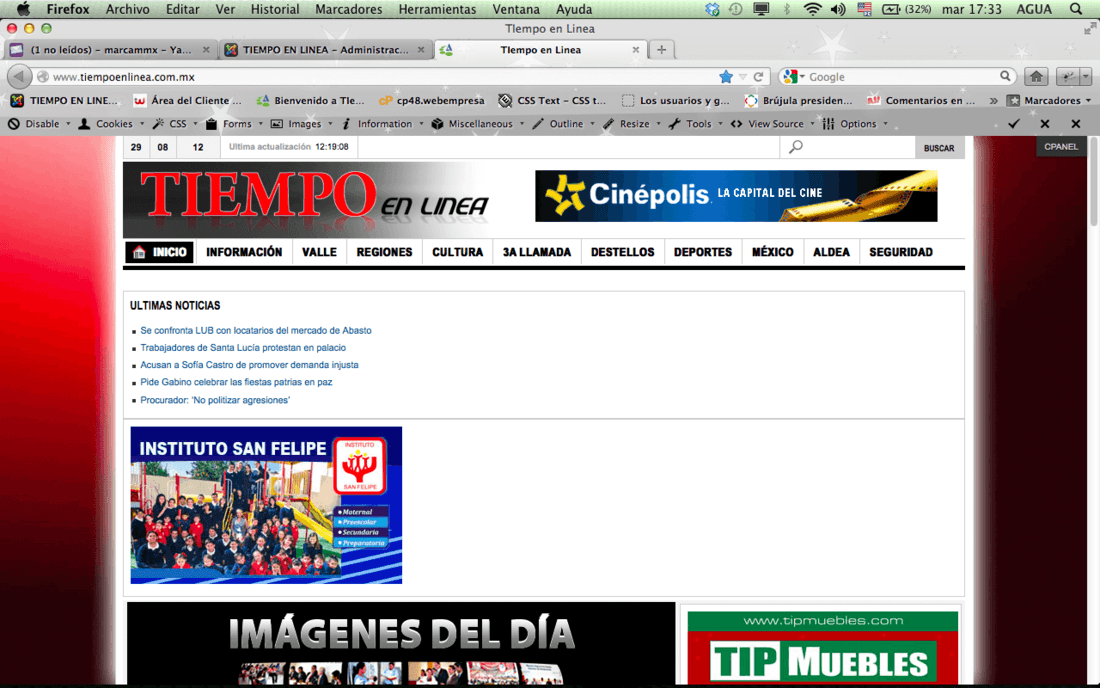The height and width of the screenshot is (688, 1100).
Task: Open 'Se confronta LUB con locatarios' article
Action: (256, 330)
